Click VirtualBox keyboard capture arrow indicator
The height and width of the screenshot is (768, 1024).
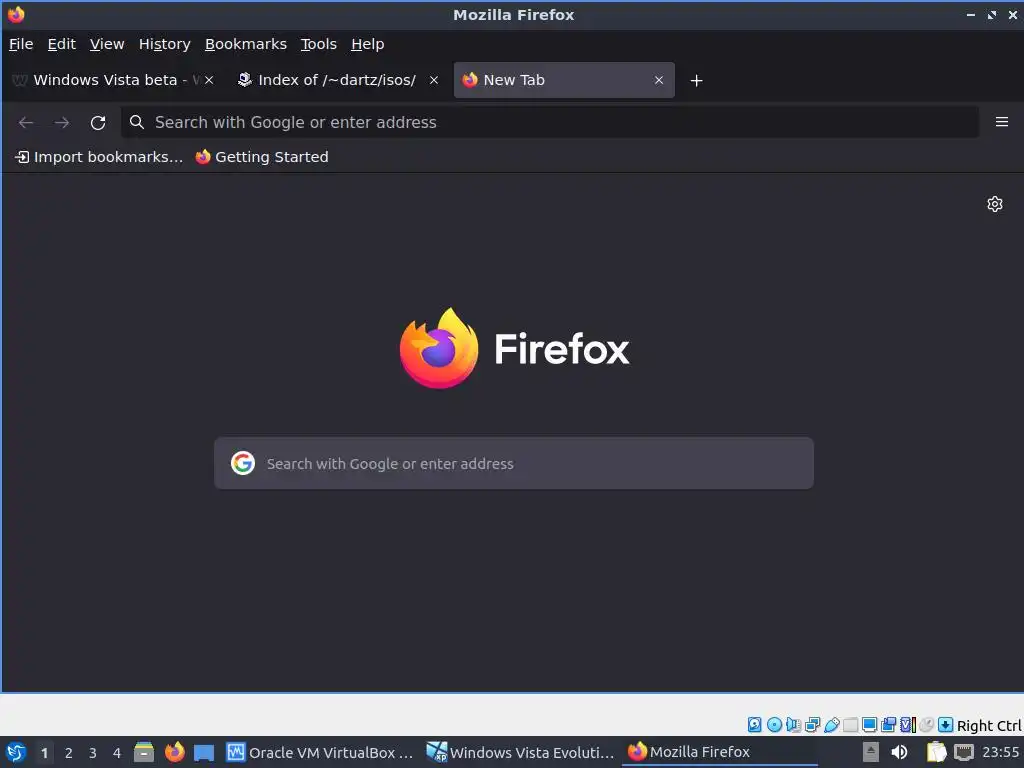click(945, 724)
